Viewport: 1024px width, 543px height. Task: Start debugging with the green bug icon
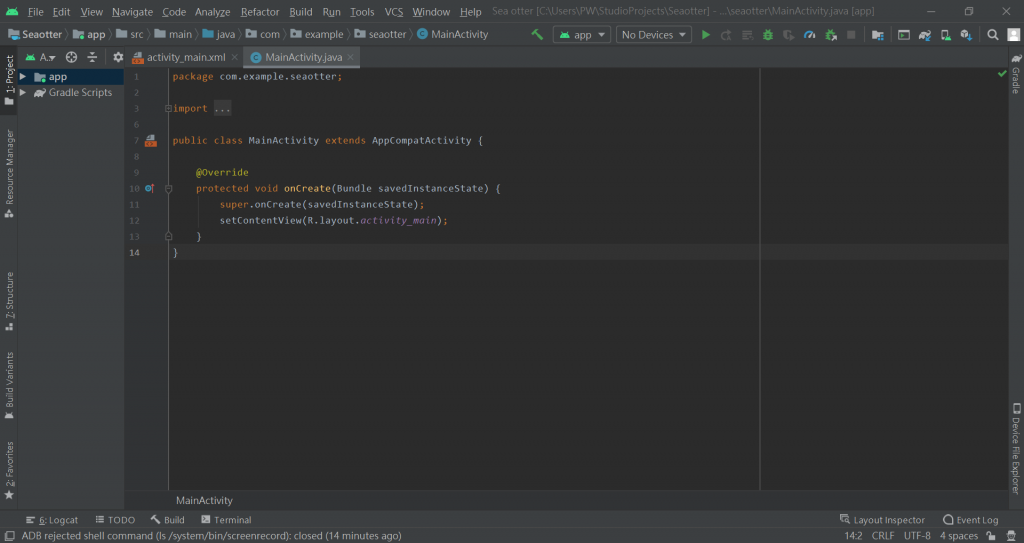768,34
